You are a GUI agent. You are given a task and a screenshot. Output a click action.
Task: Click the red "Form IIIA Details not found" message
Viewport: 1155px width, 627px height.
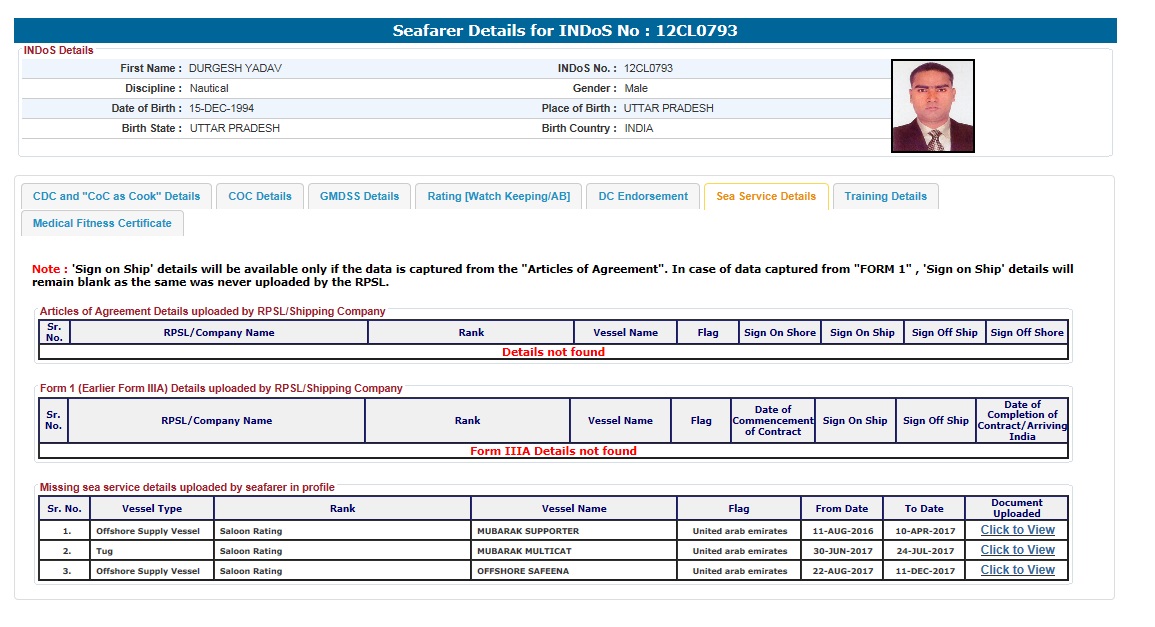[x=553, y=451]
